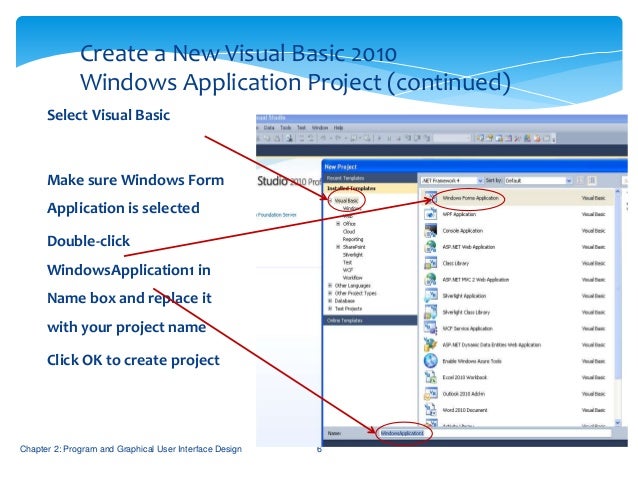
Task: Click the 'Silverlight Class Library' template name
Action: point(466,312)
